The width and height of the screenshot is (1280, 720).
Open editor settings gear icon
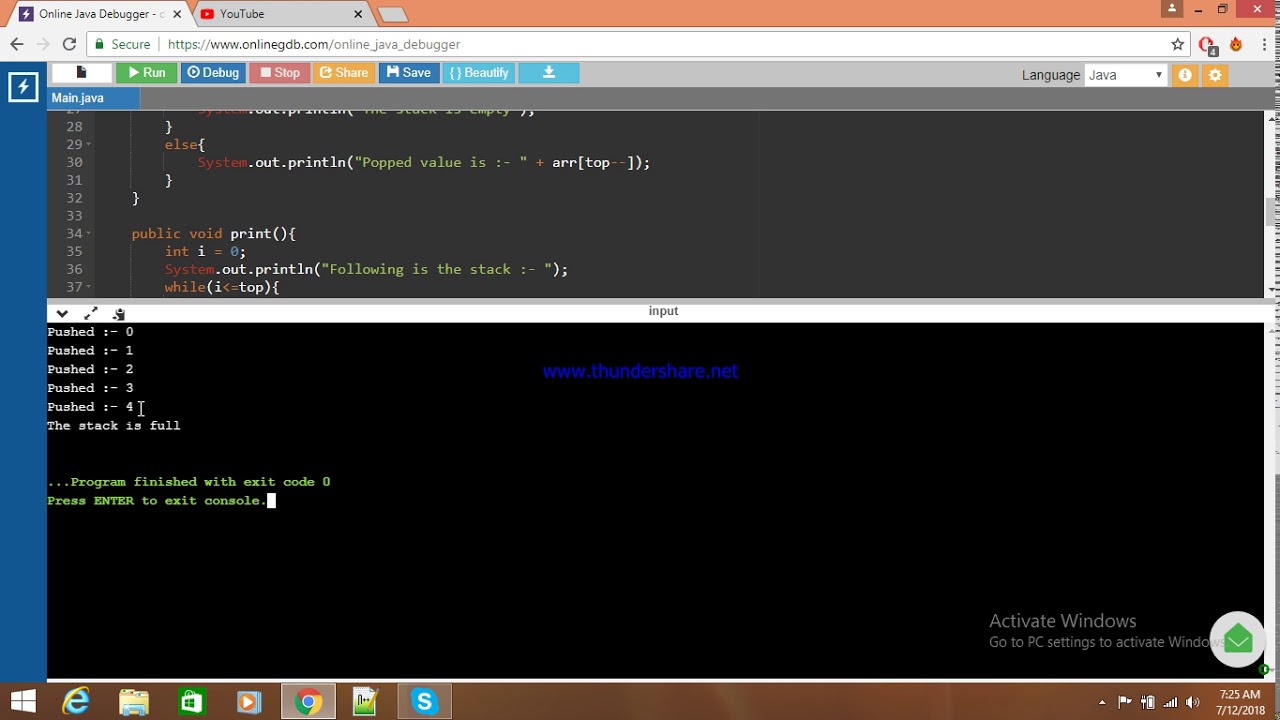[1215, 75]
